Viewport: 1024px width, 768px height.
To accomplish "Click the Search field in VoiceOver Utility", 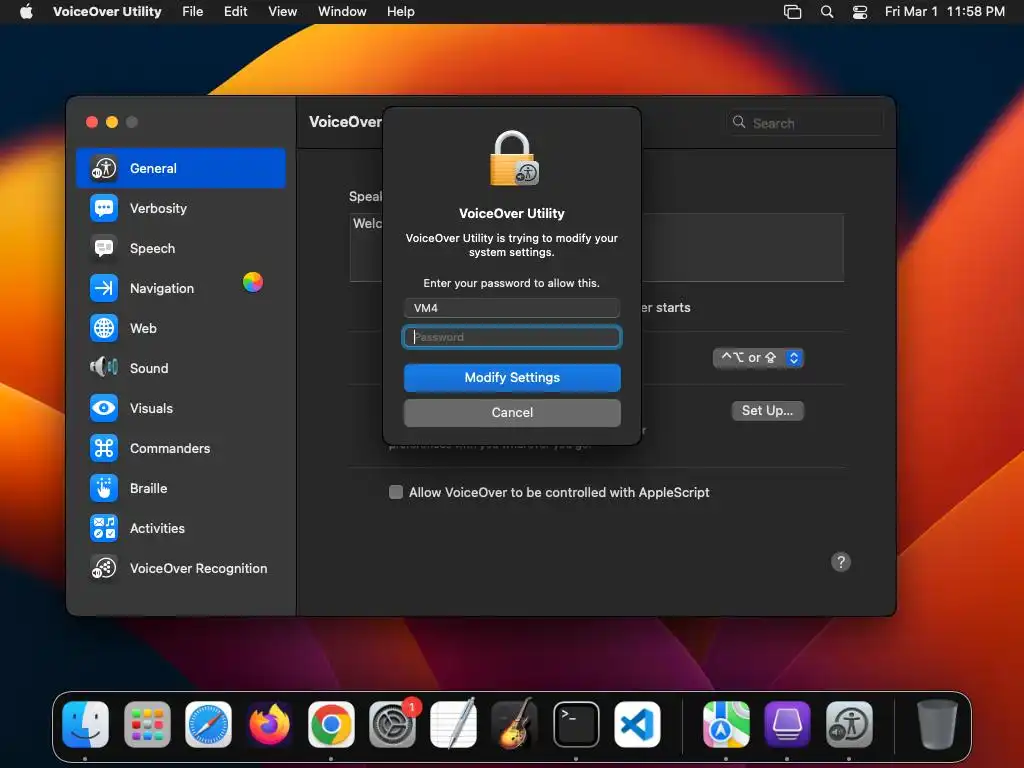I will tap(805, 122).
